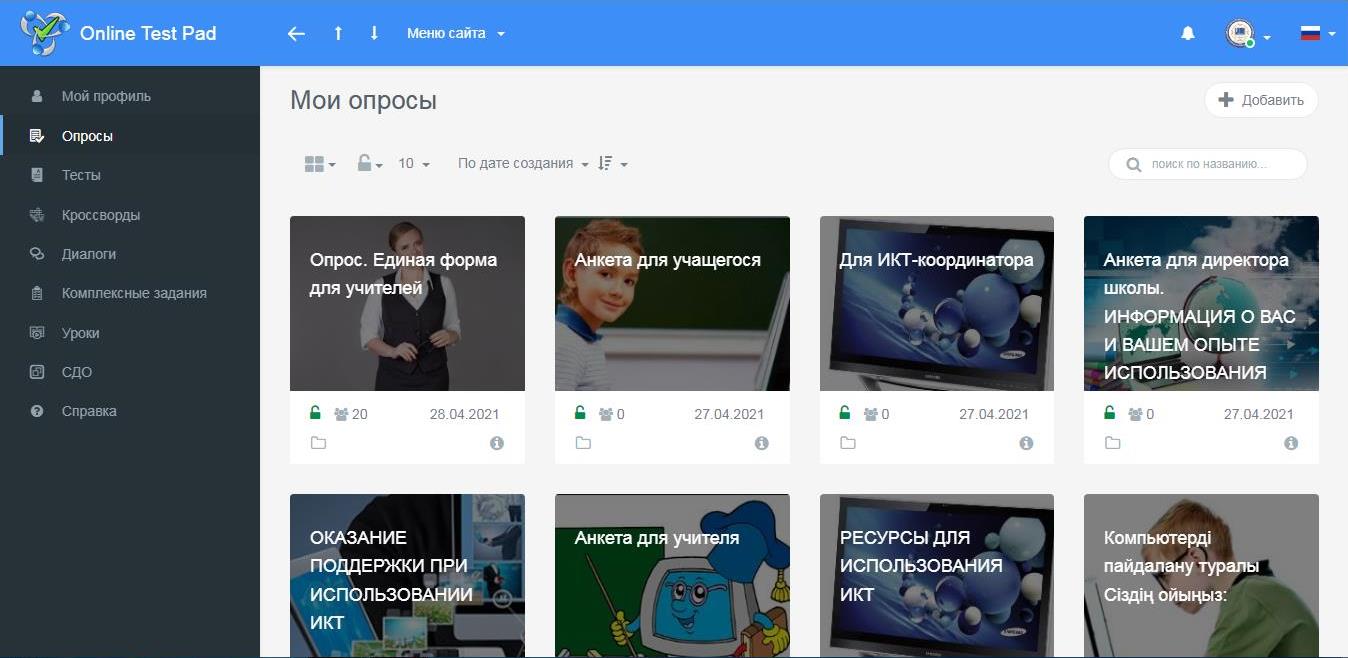Open the user avatar account menu
This screenshot has height=658, width=1348.
(x=1247, y=34)
